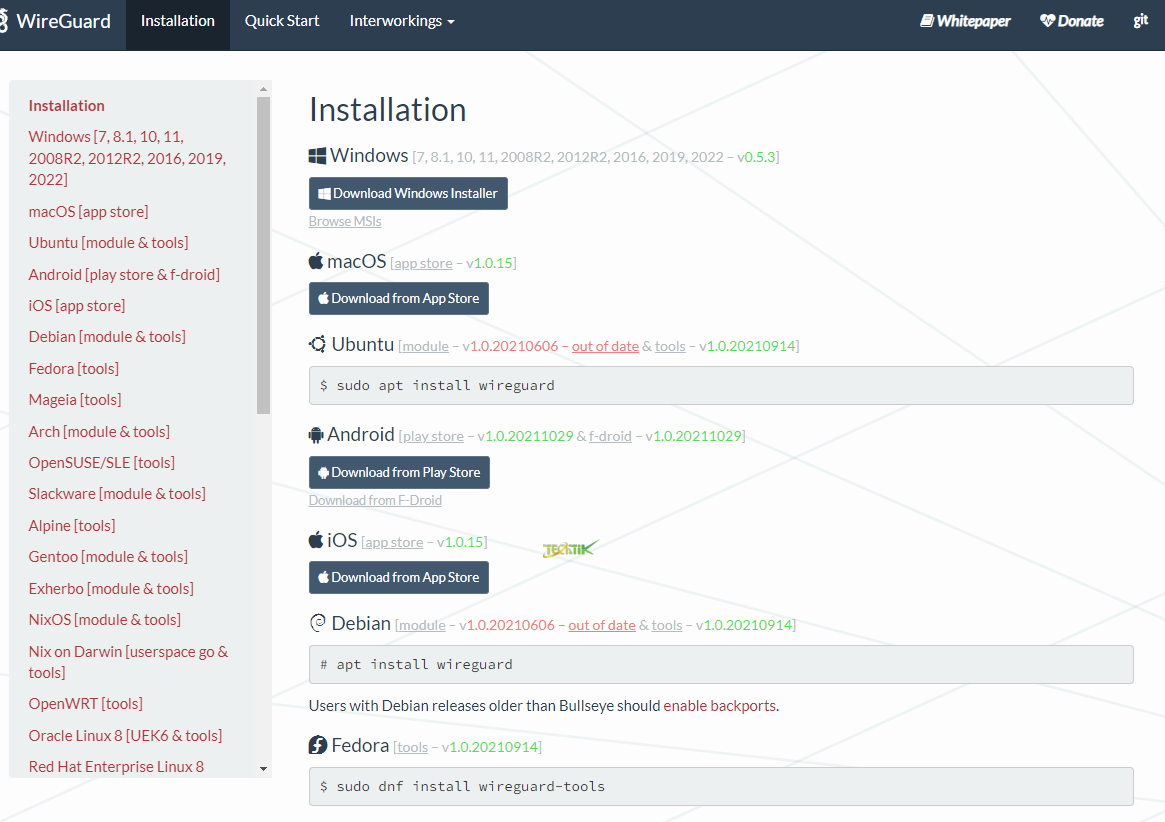Click the heart icon next to Donate

1048,21
